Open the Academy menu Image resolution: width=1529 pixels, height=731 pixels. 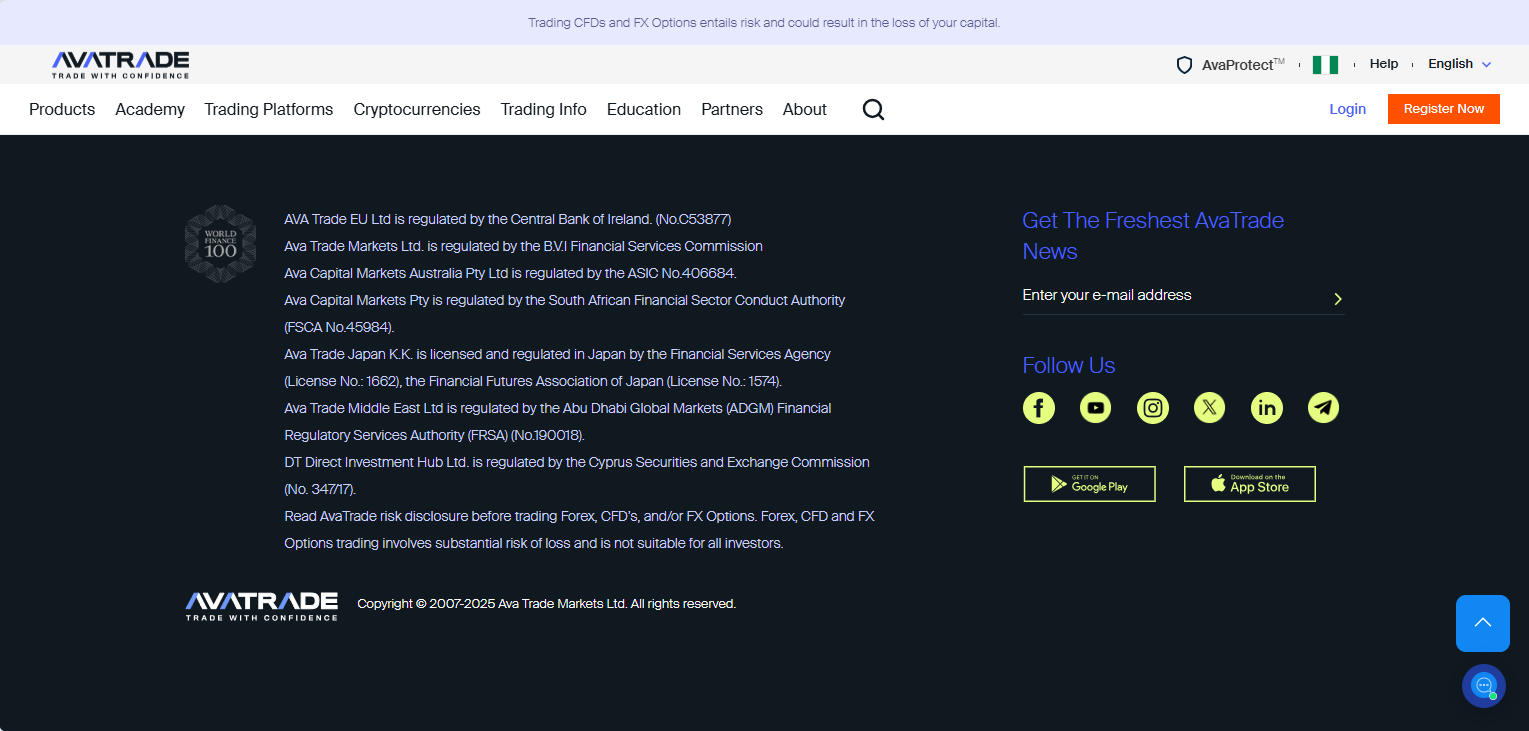150,110
